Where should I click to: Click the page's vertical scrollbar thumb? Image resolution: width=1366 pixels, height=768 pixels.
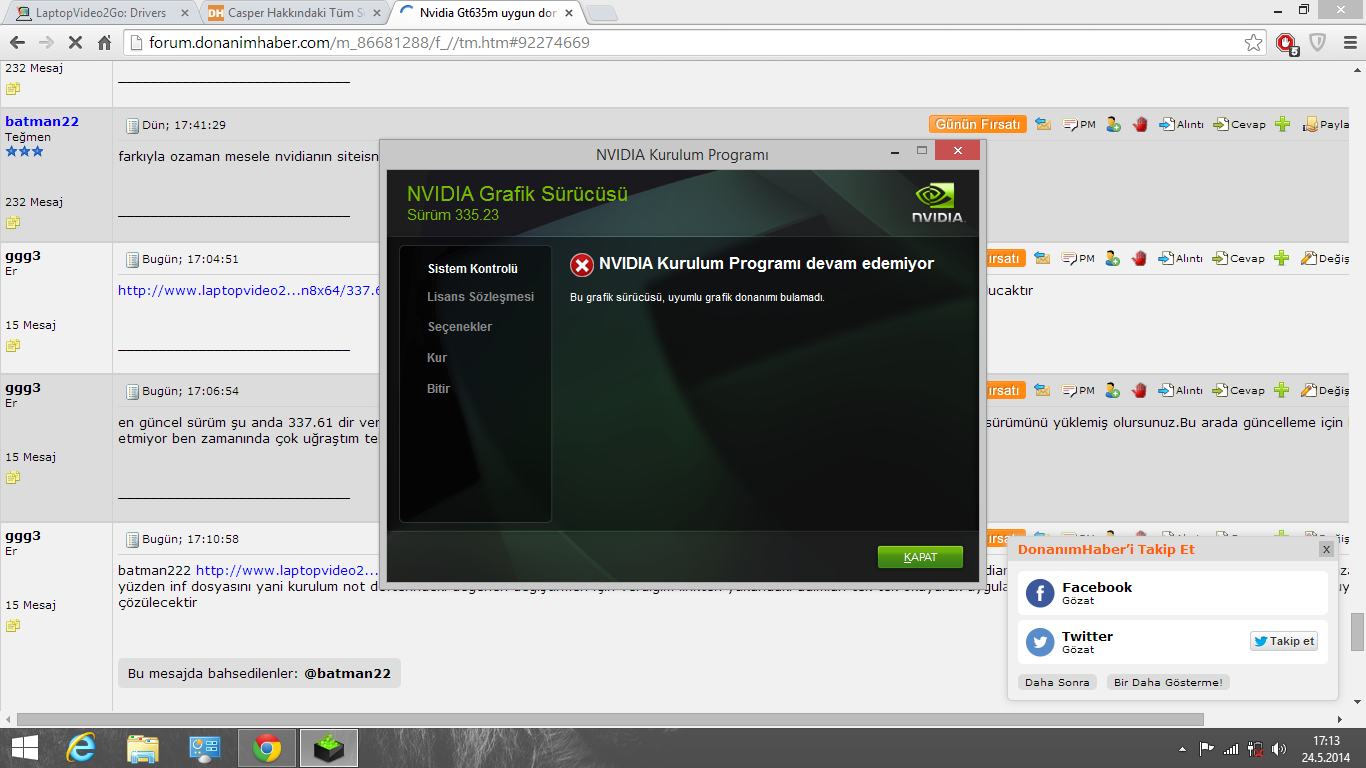pos(1358,631)
